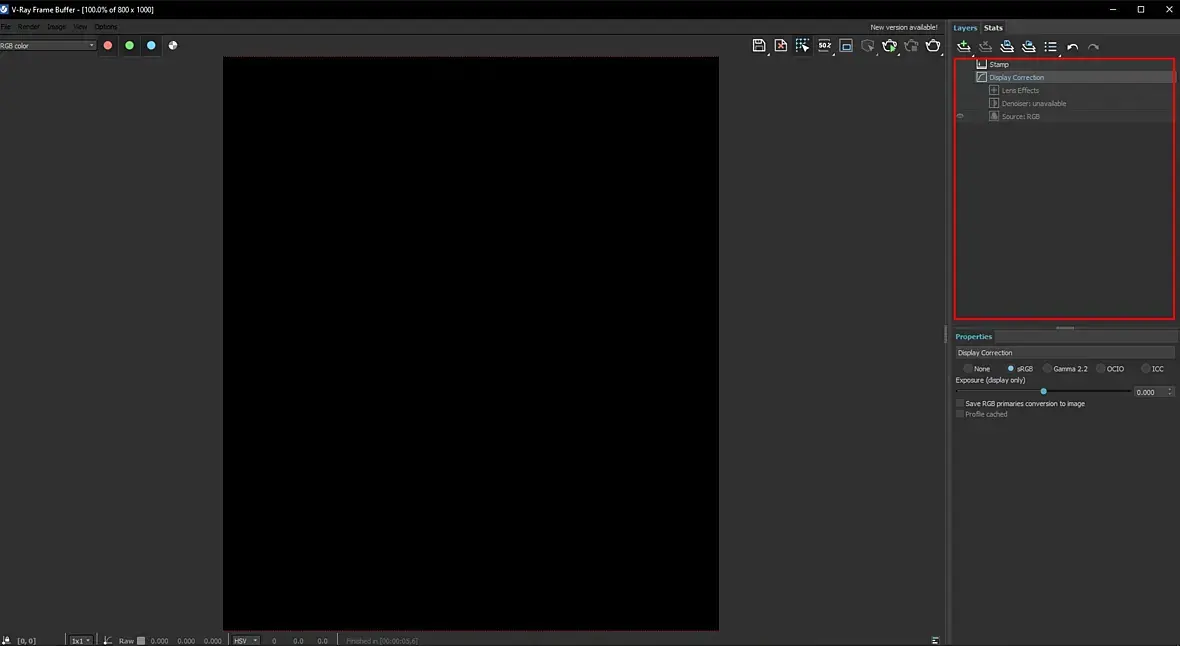1180x646 pixels.
Task: Start a render with the teapot play icon
Action: pyautogui.click(x=890, y=46)
